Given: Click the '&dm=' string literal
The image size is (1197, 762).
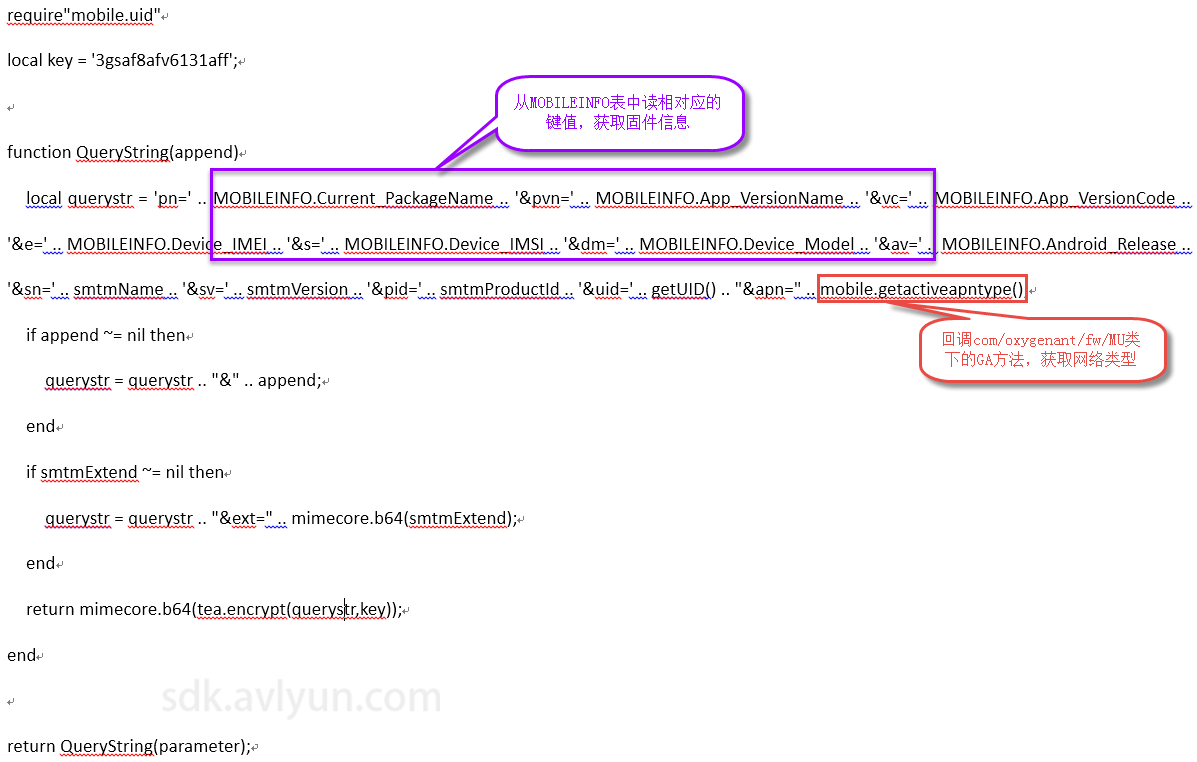Looking at the screenshot, I should [x=591, y=244].
